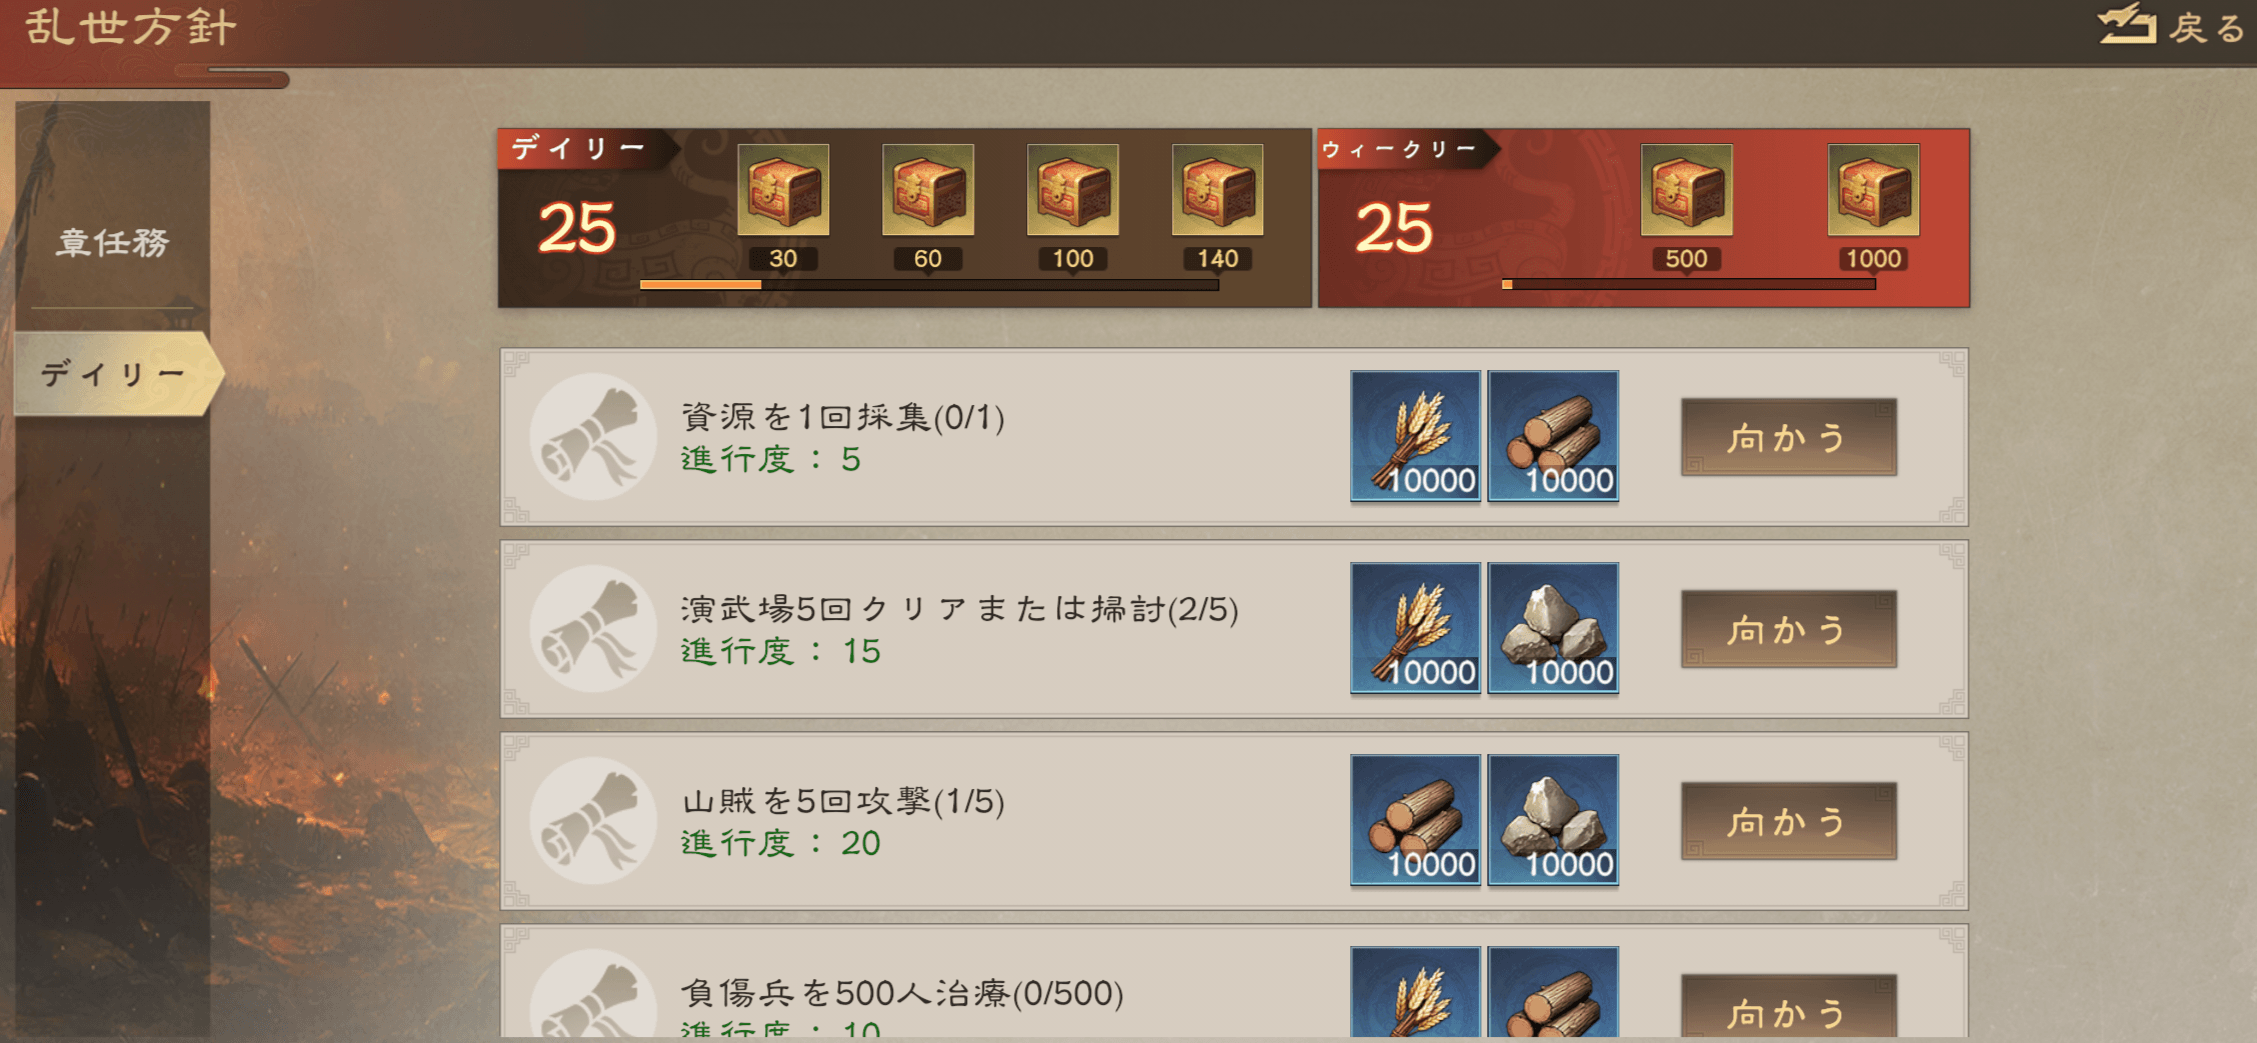
Task: Tap wheat reward in 資源を1回採集 task
Action: coord(1415,436)
